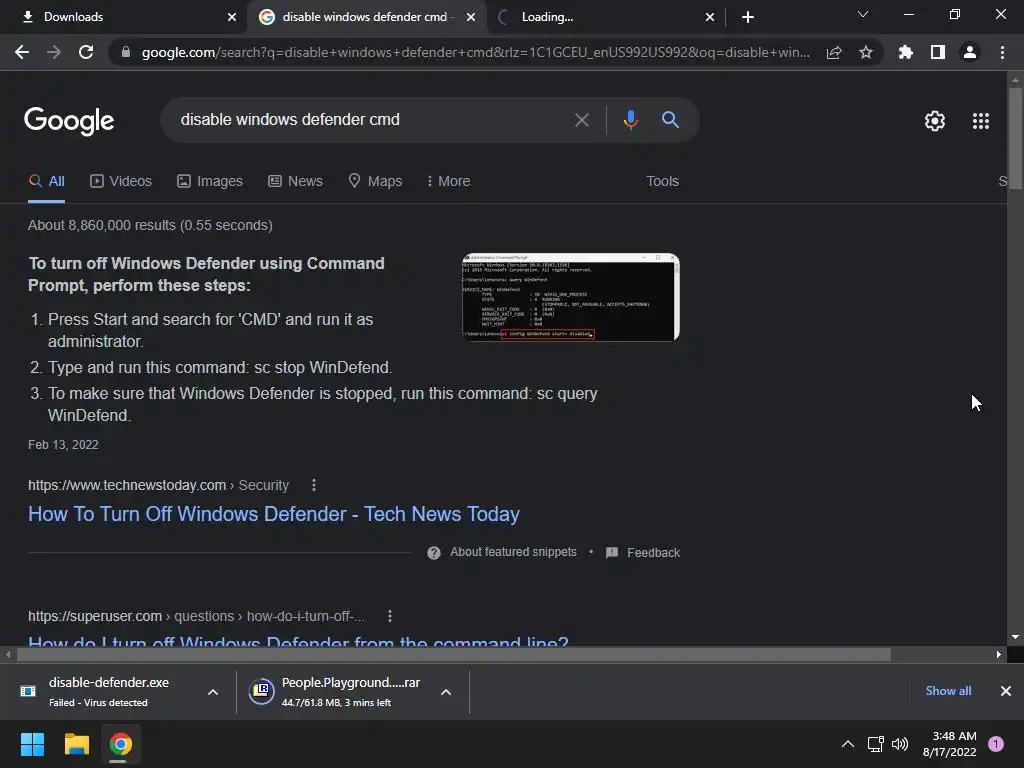Click scroll-down arrow of vertical scrollbar
The height and width of the screenshot is (768, 1024).
coord(1015,637)
